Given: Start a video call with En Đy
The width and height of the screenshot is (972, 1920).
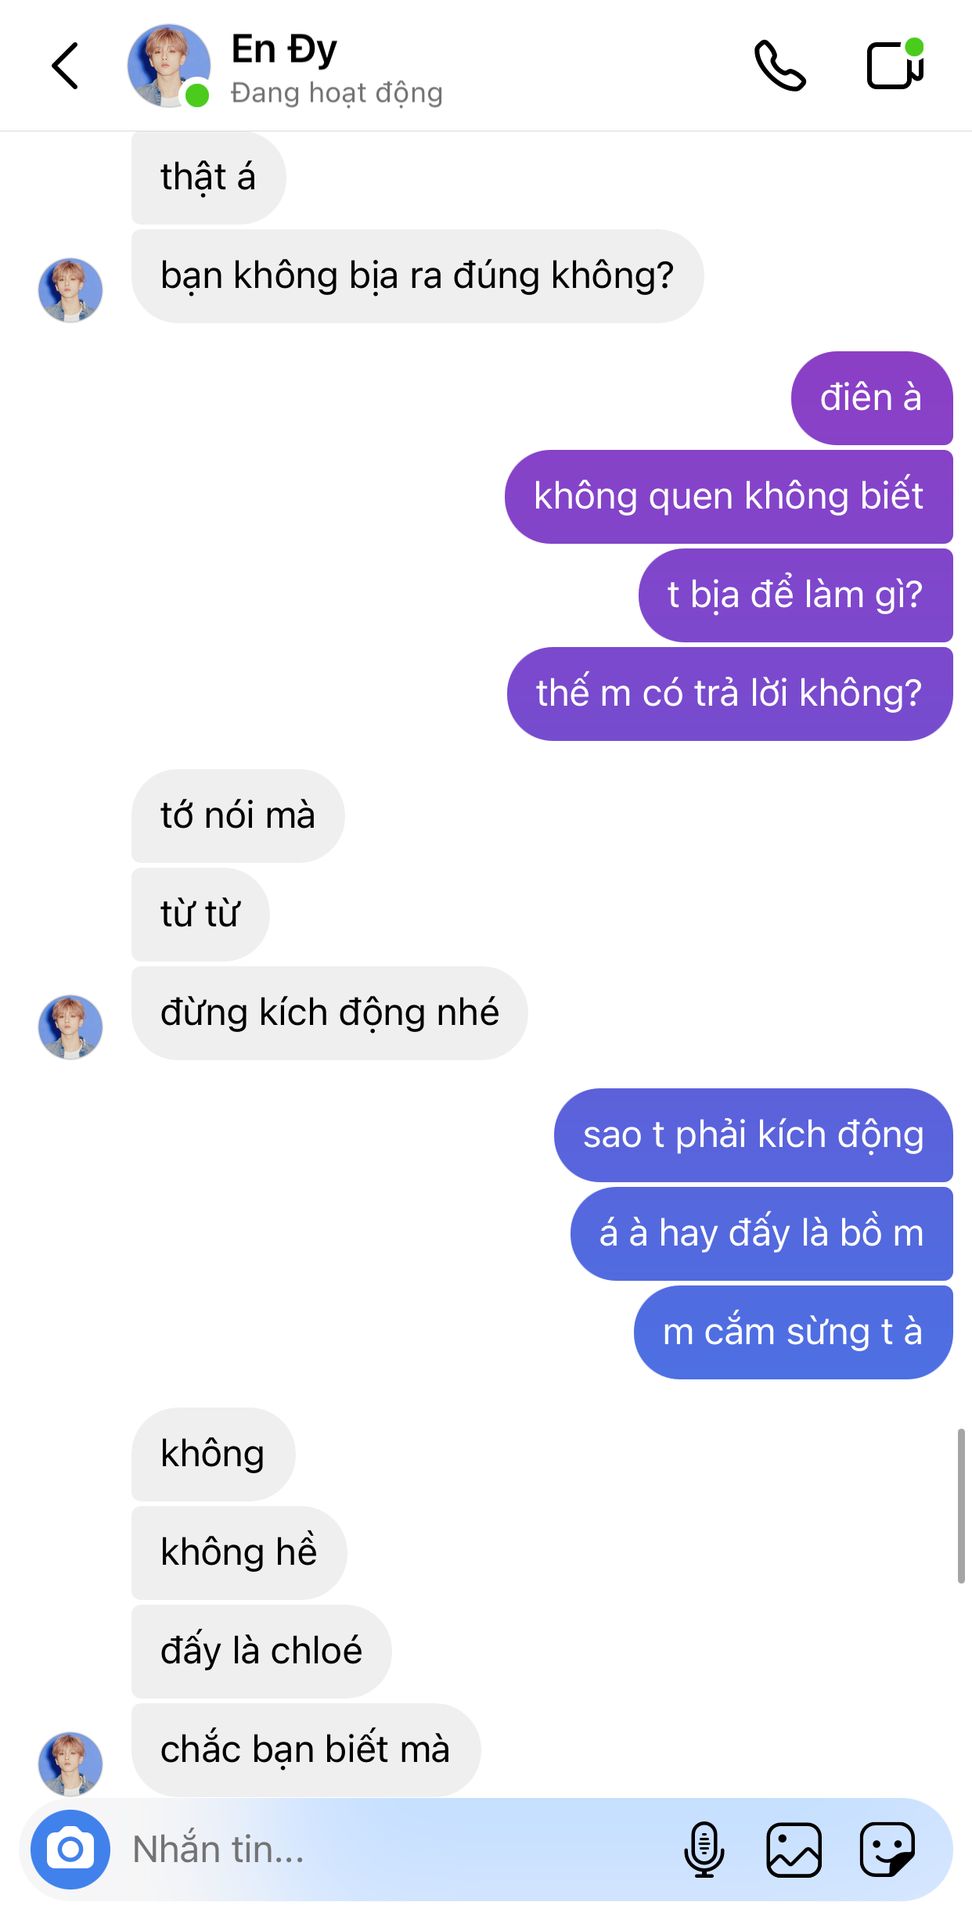Looking at the screenshot, I should pos(895,65).
